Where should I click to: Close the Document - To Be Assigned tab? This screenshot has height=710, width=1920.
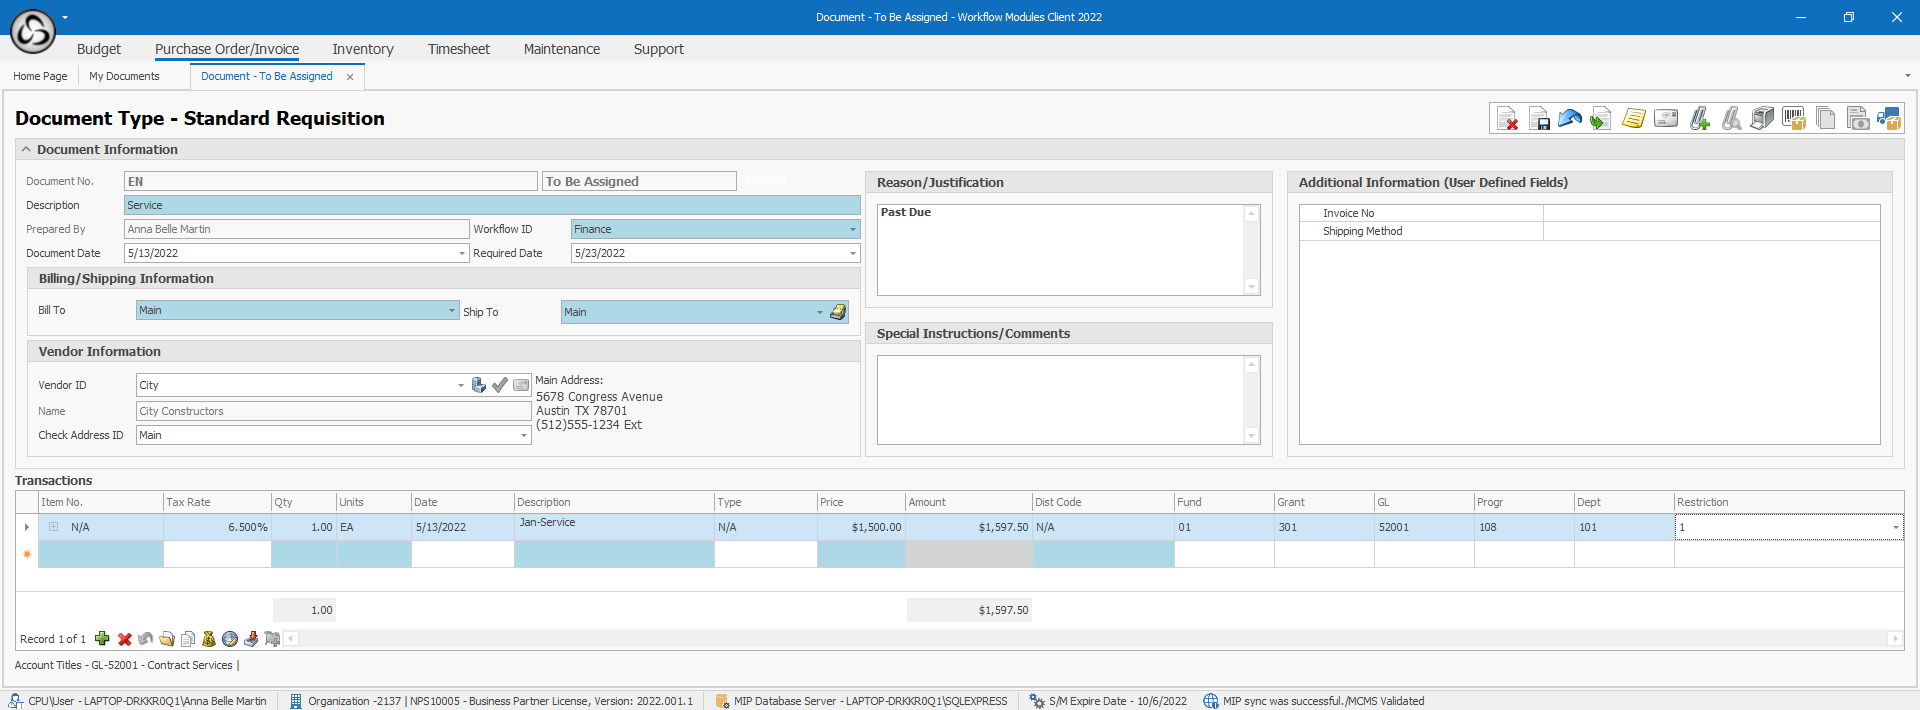tap(350, 77)
